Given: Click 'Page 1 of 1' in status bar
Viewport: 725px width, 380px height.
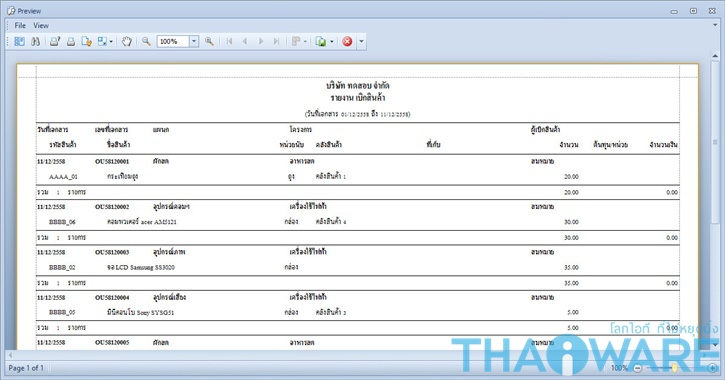Looking at the screenshot, I should [x=26, y=368].
